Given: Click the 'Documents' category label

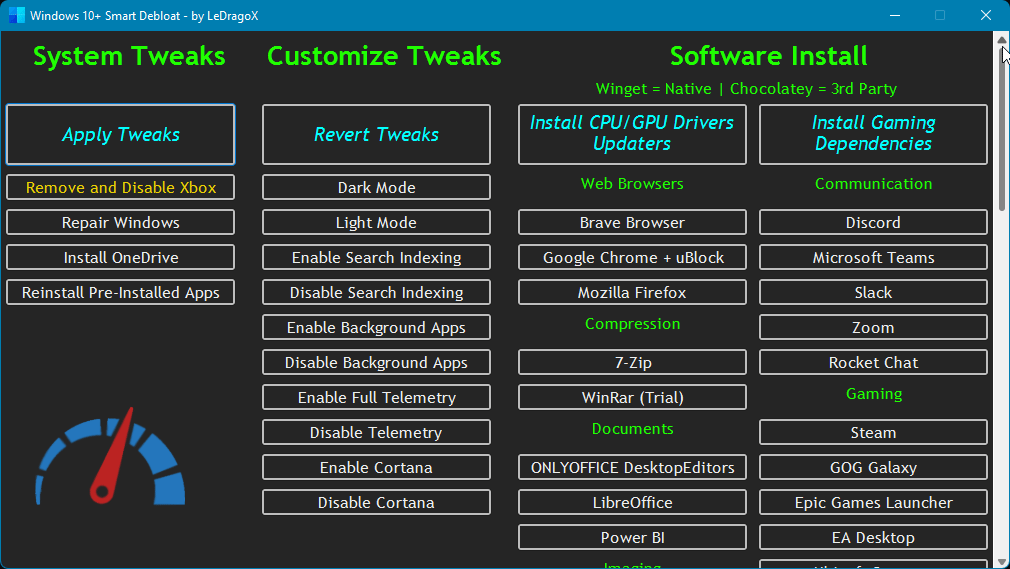Looking at the screenshot, I should [x=633, y=429].
